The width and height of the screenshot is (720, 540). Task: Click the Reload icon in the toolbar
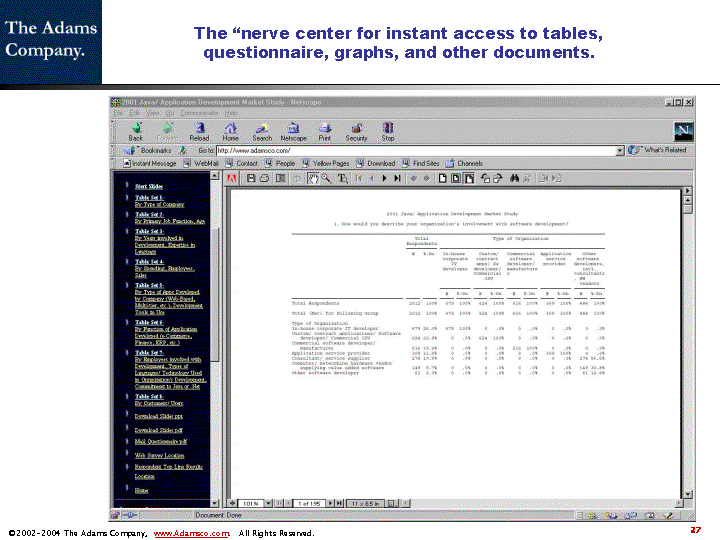coord(199,131)
